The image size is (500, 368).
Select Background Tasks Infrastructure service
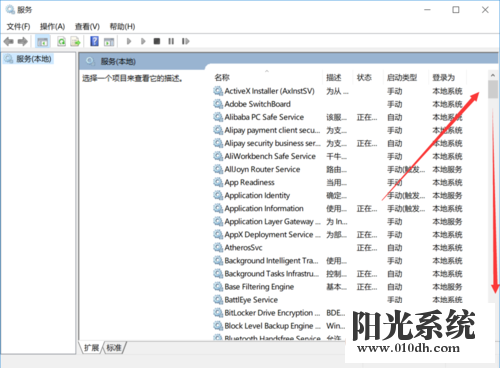click(272, 274)
